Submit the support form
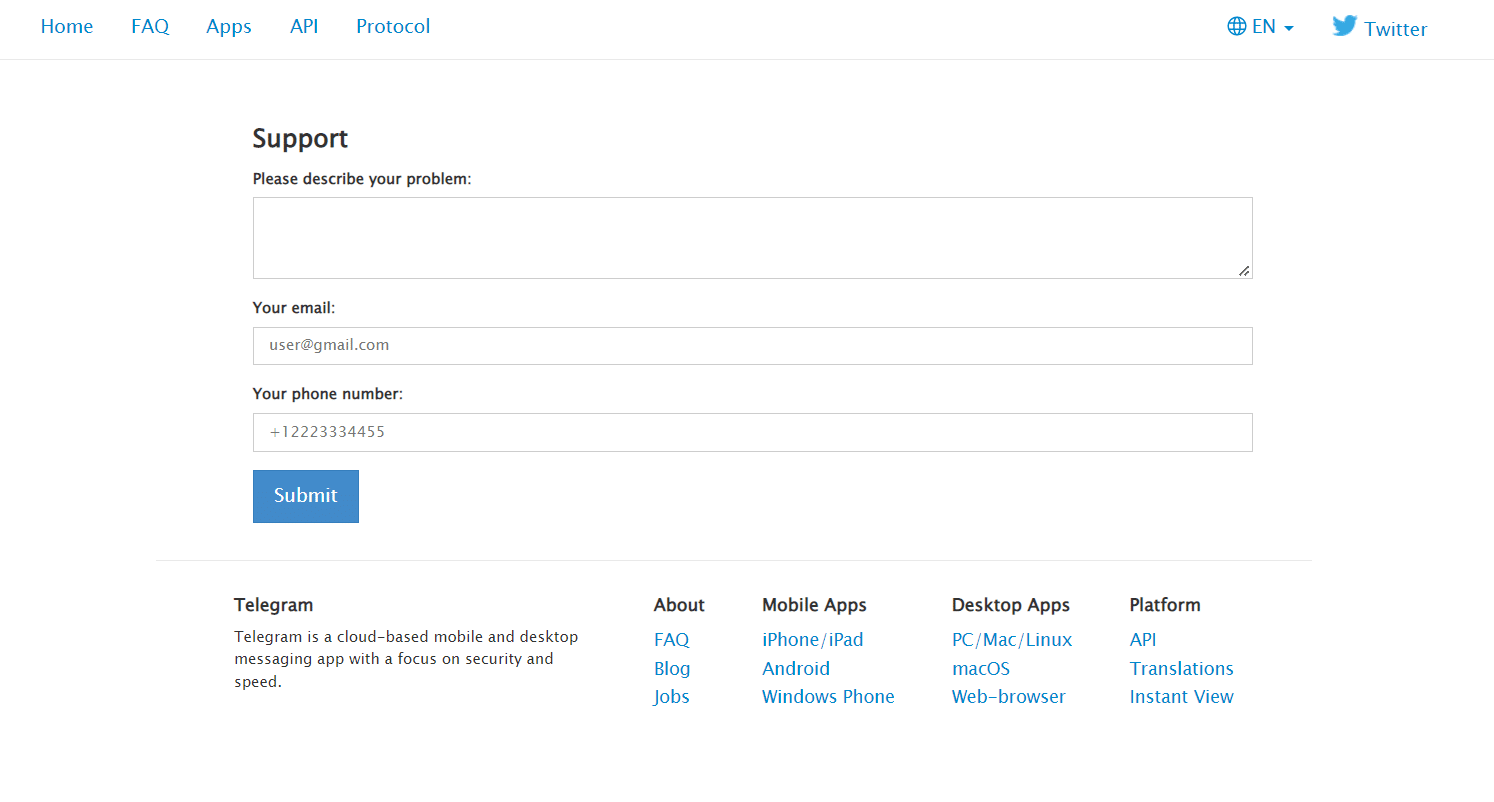Screen dimensions: 1494x802 click(x=306, y=496)
